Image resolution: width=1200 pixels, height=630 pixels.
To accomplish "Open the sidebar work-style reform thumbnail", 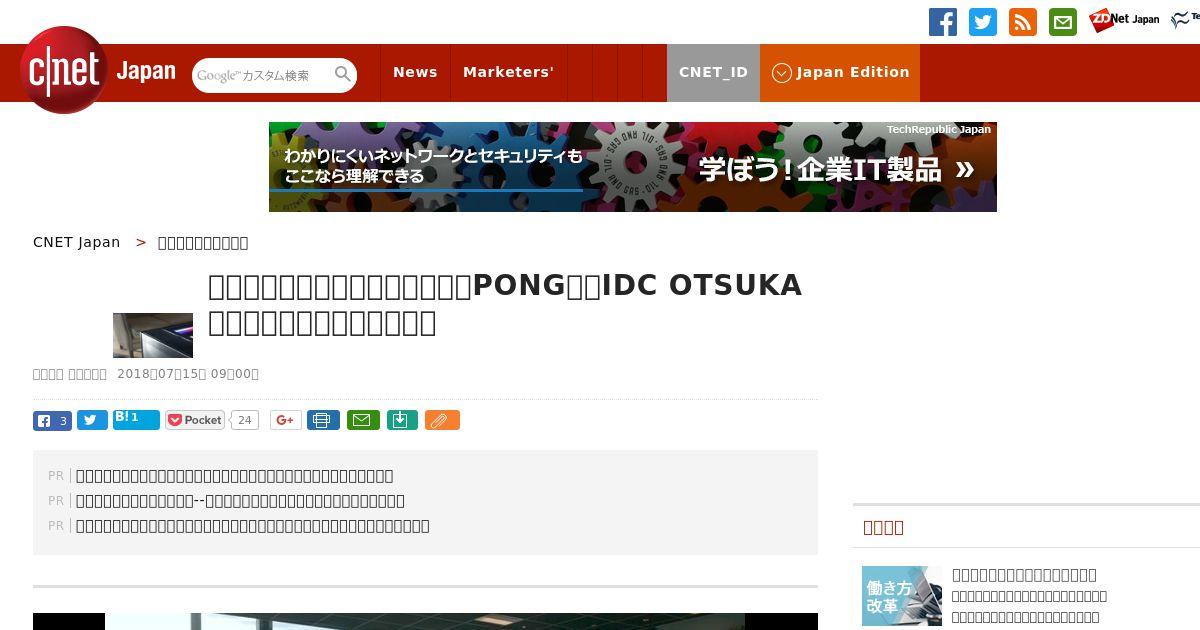I will tap(902, 596).
